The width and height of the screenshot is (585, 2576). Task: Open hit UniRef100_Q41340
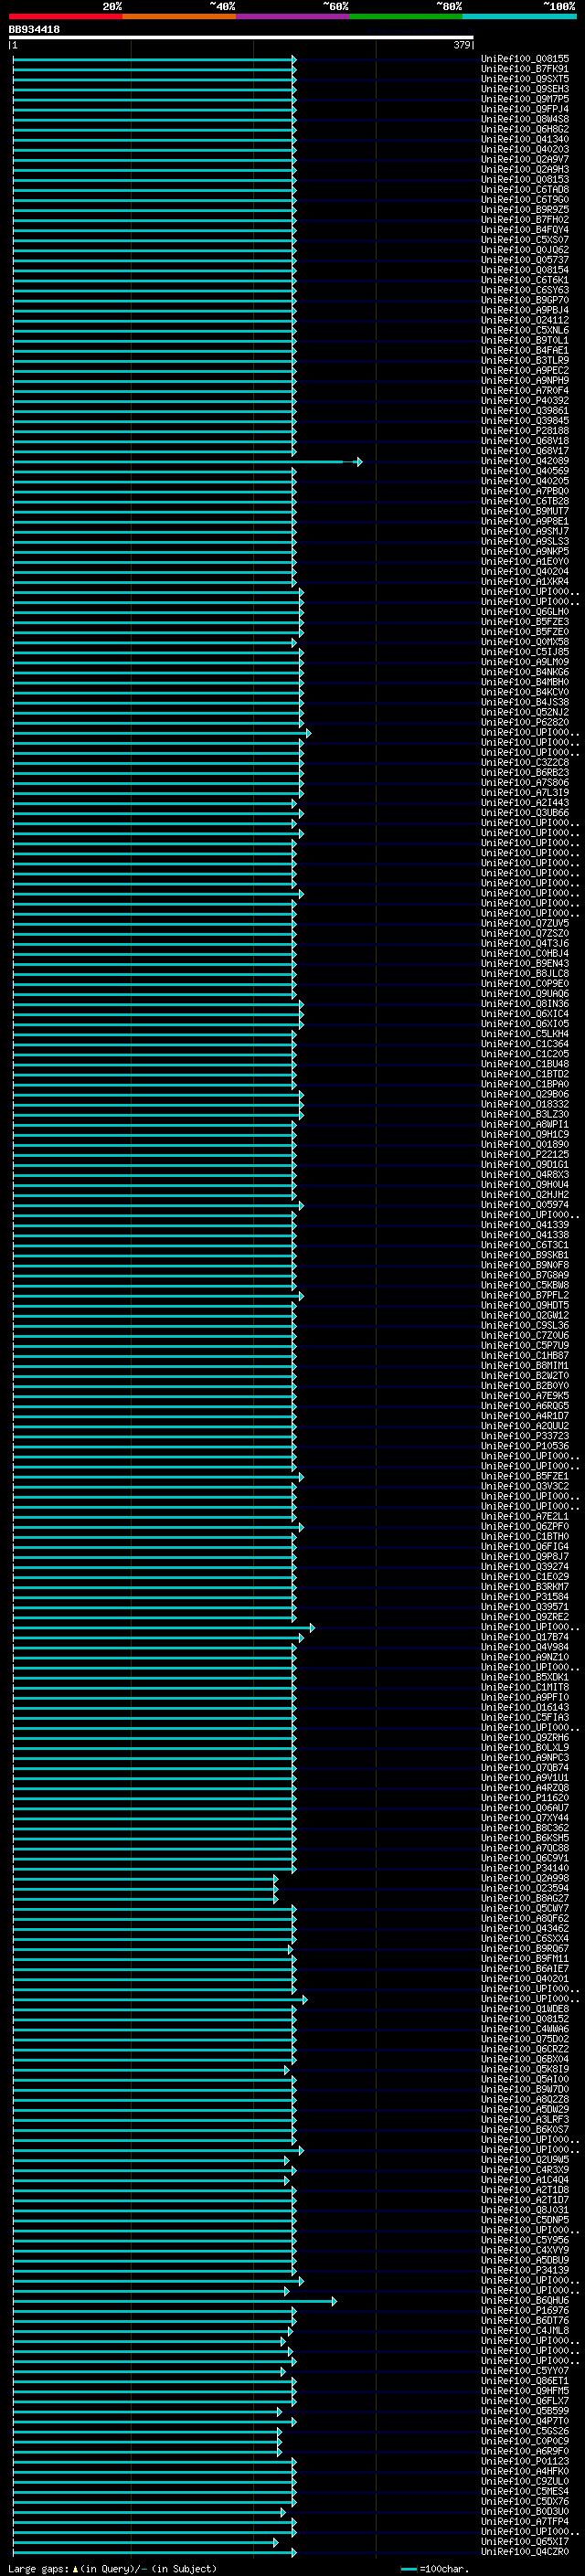[525, 139]
